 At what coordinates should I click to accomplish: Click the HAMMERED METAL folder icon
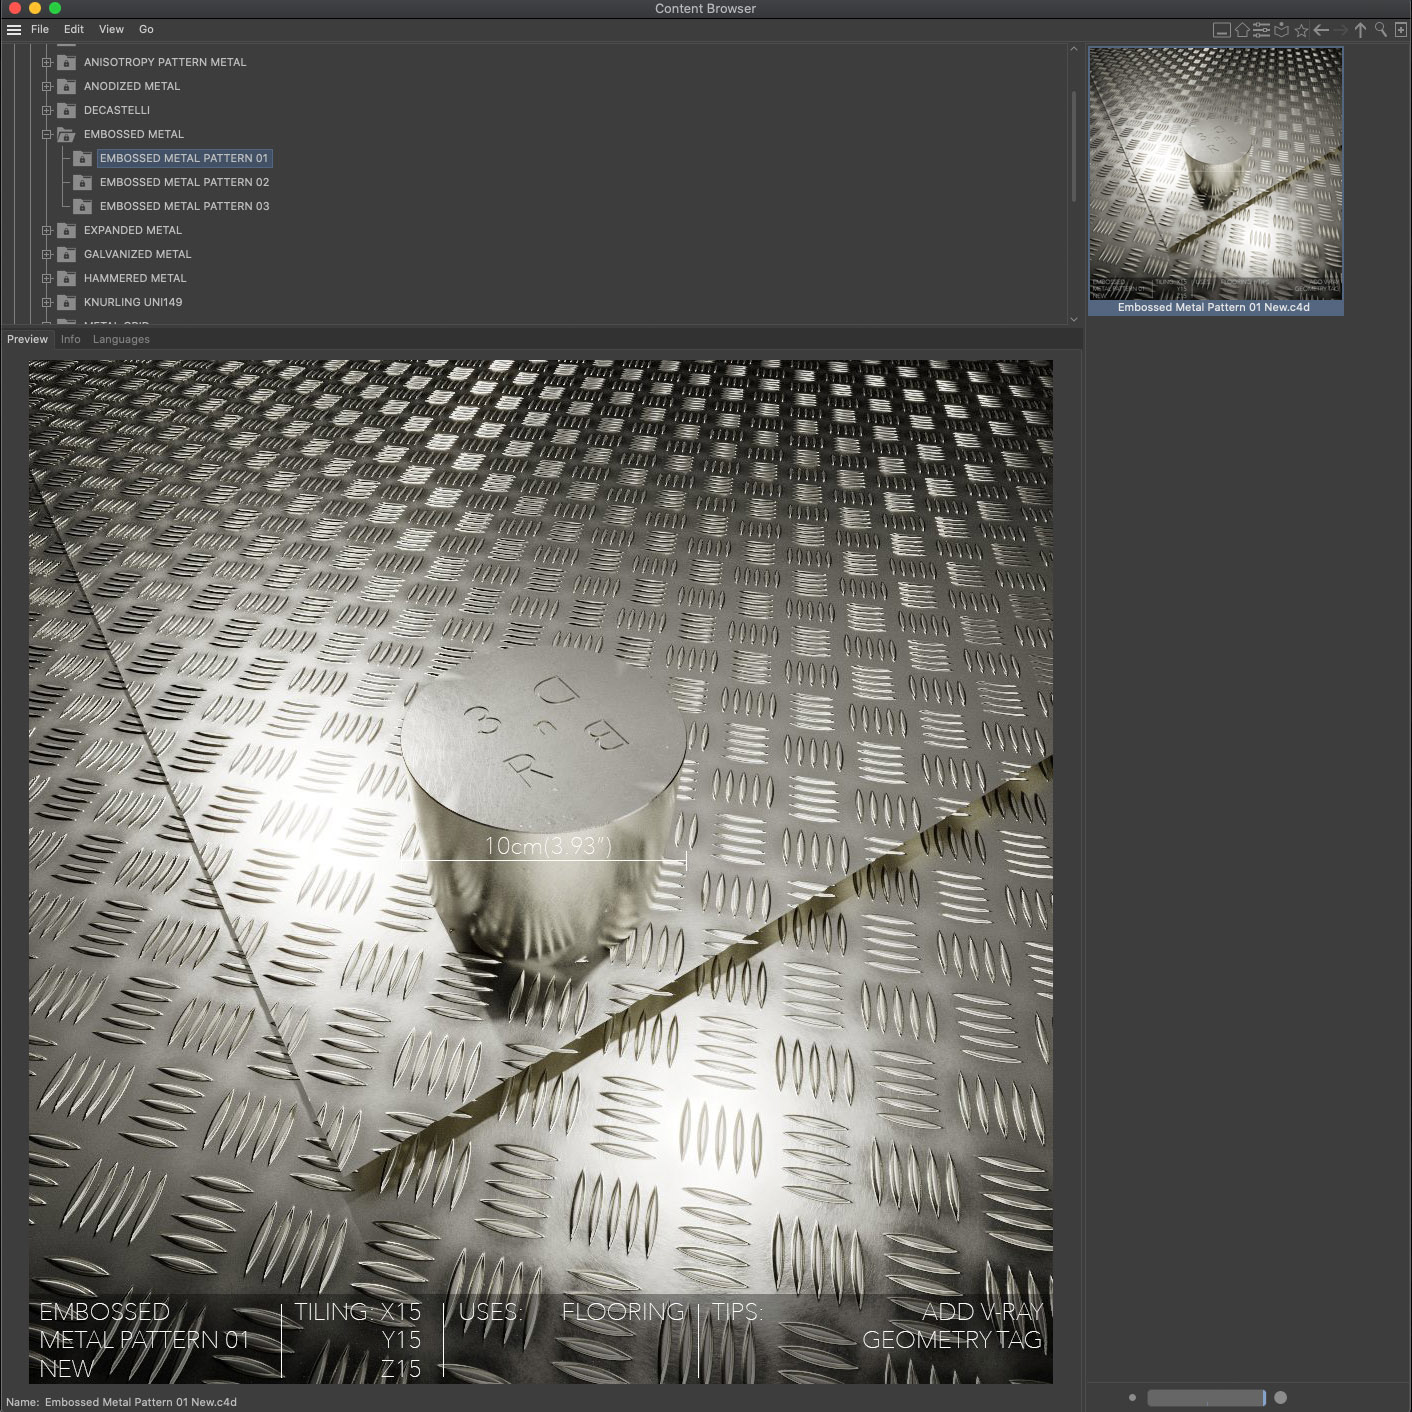point(67,278)
